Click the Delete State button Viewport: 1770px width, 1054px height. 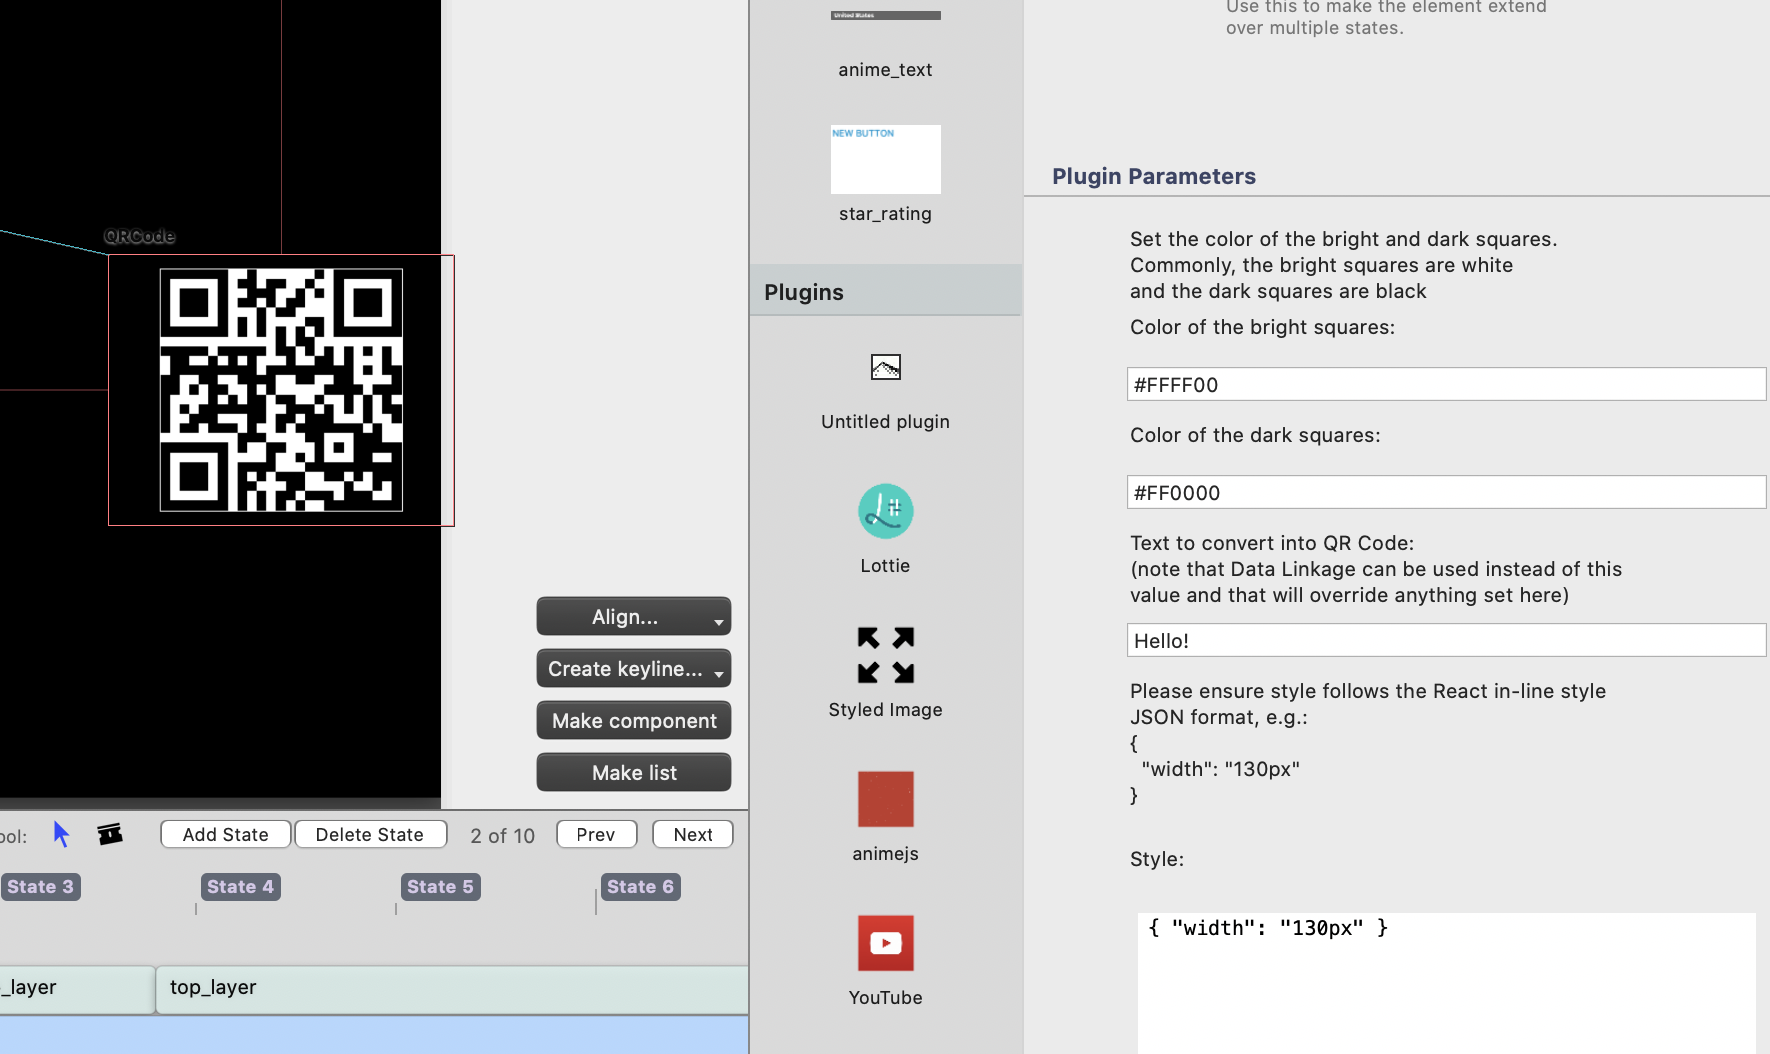click(x=370, y=835)
